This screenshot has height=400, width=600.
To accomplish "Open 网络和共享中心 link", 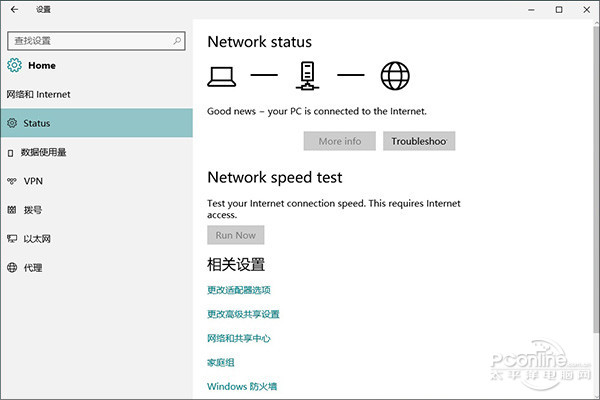I will click(x=239, y=338).
